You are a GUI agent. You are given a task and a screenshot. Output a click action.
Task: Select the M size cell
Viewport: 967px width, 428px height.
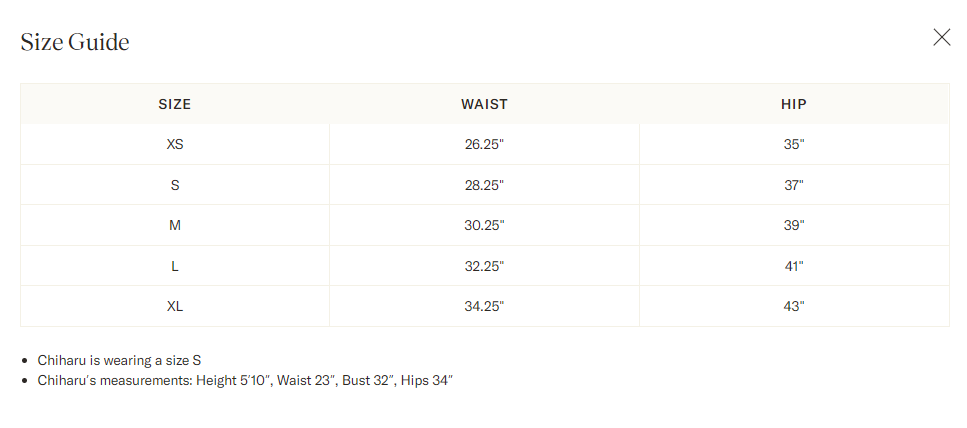(175, 226)
